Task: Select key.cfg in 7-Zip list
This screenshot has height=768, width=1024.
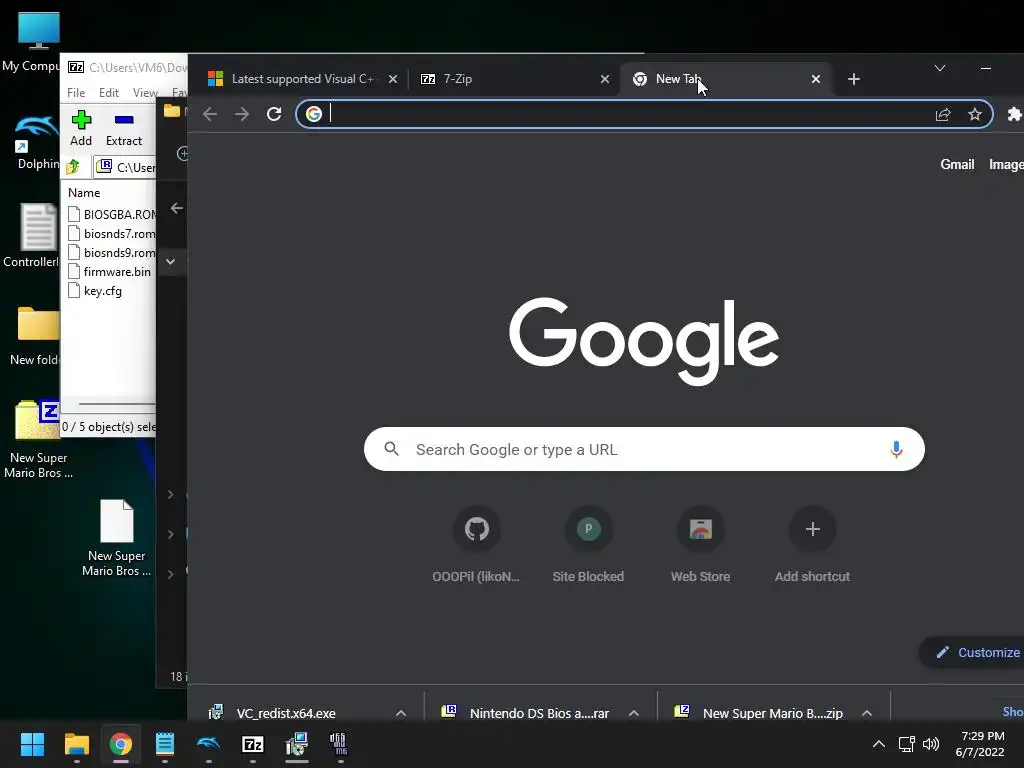Action: tap(95, 291)
